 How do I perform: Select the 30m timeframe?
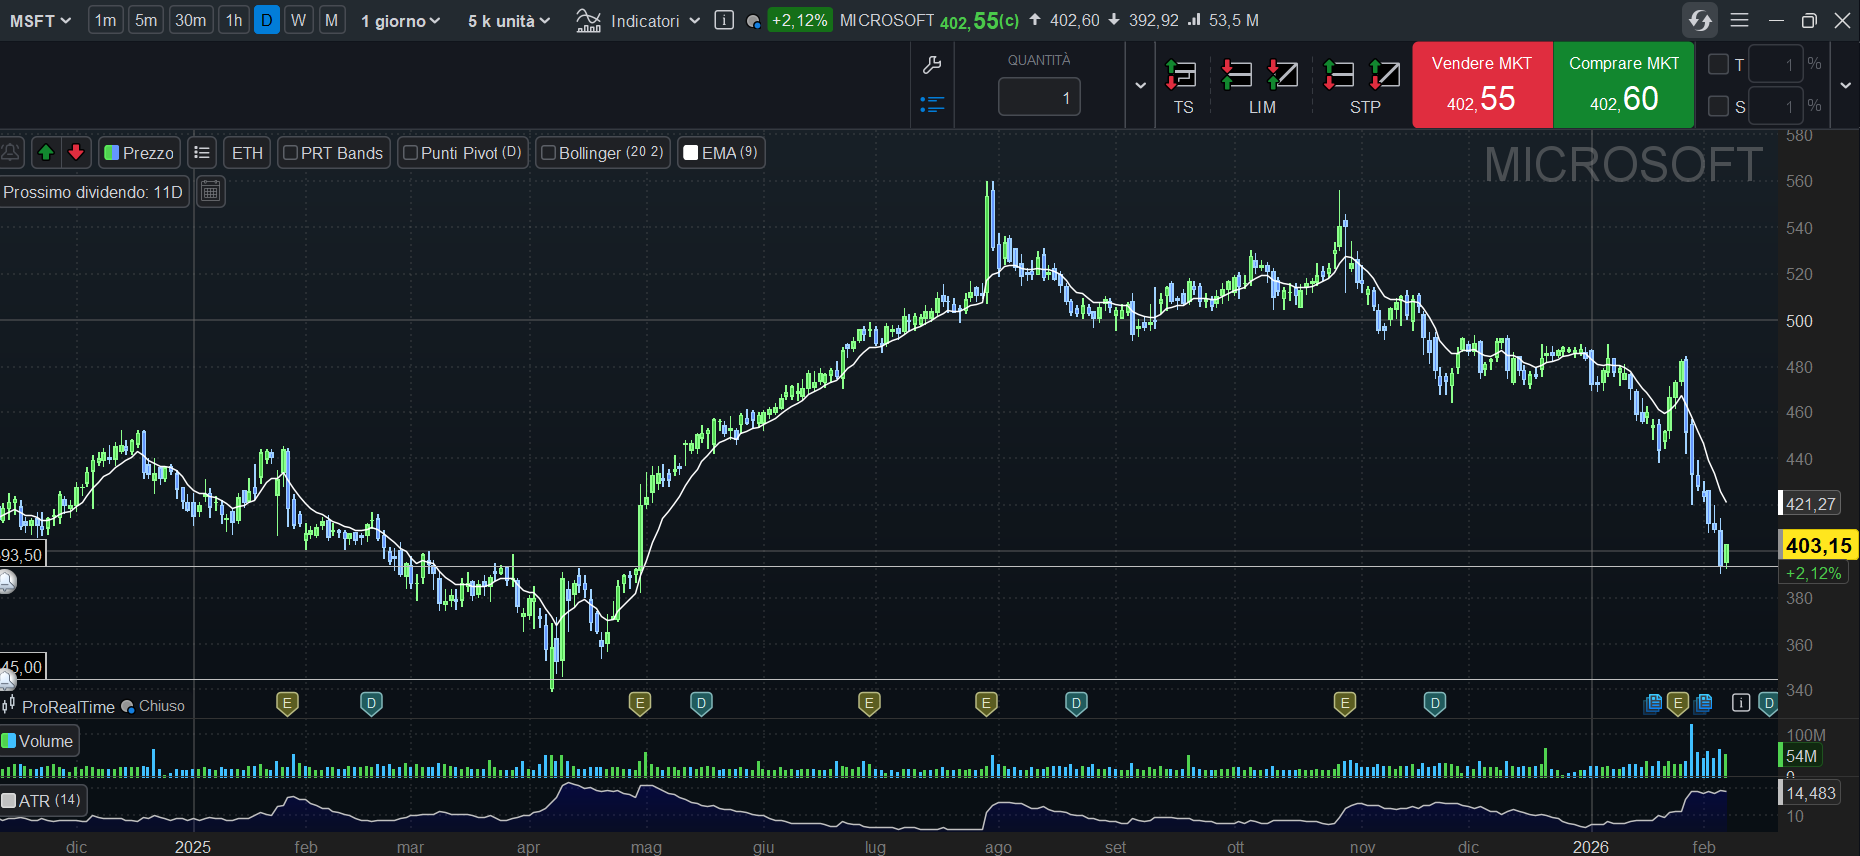point(190,20)
